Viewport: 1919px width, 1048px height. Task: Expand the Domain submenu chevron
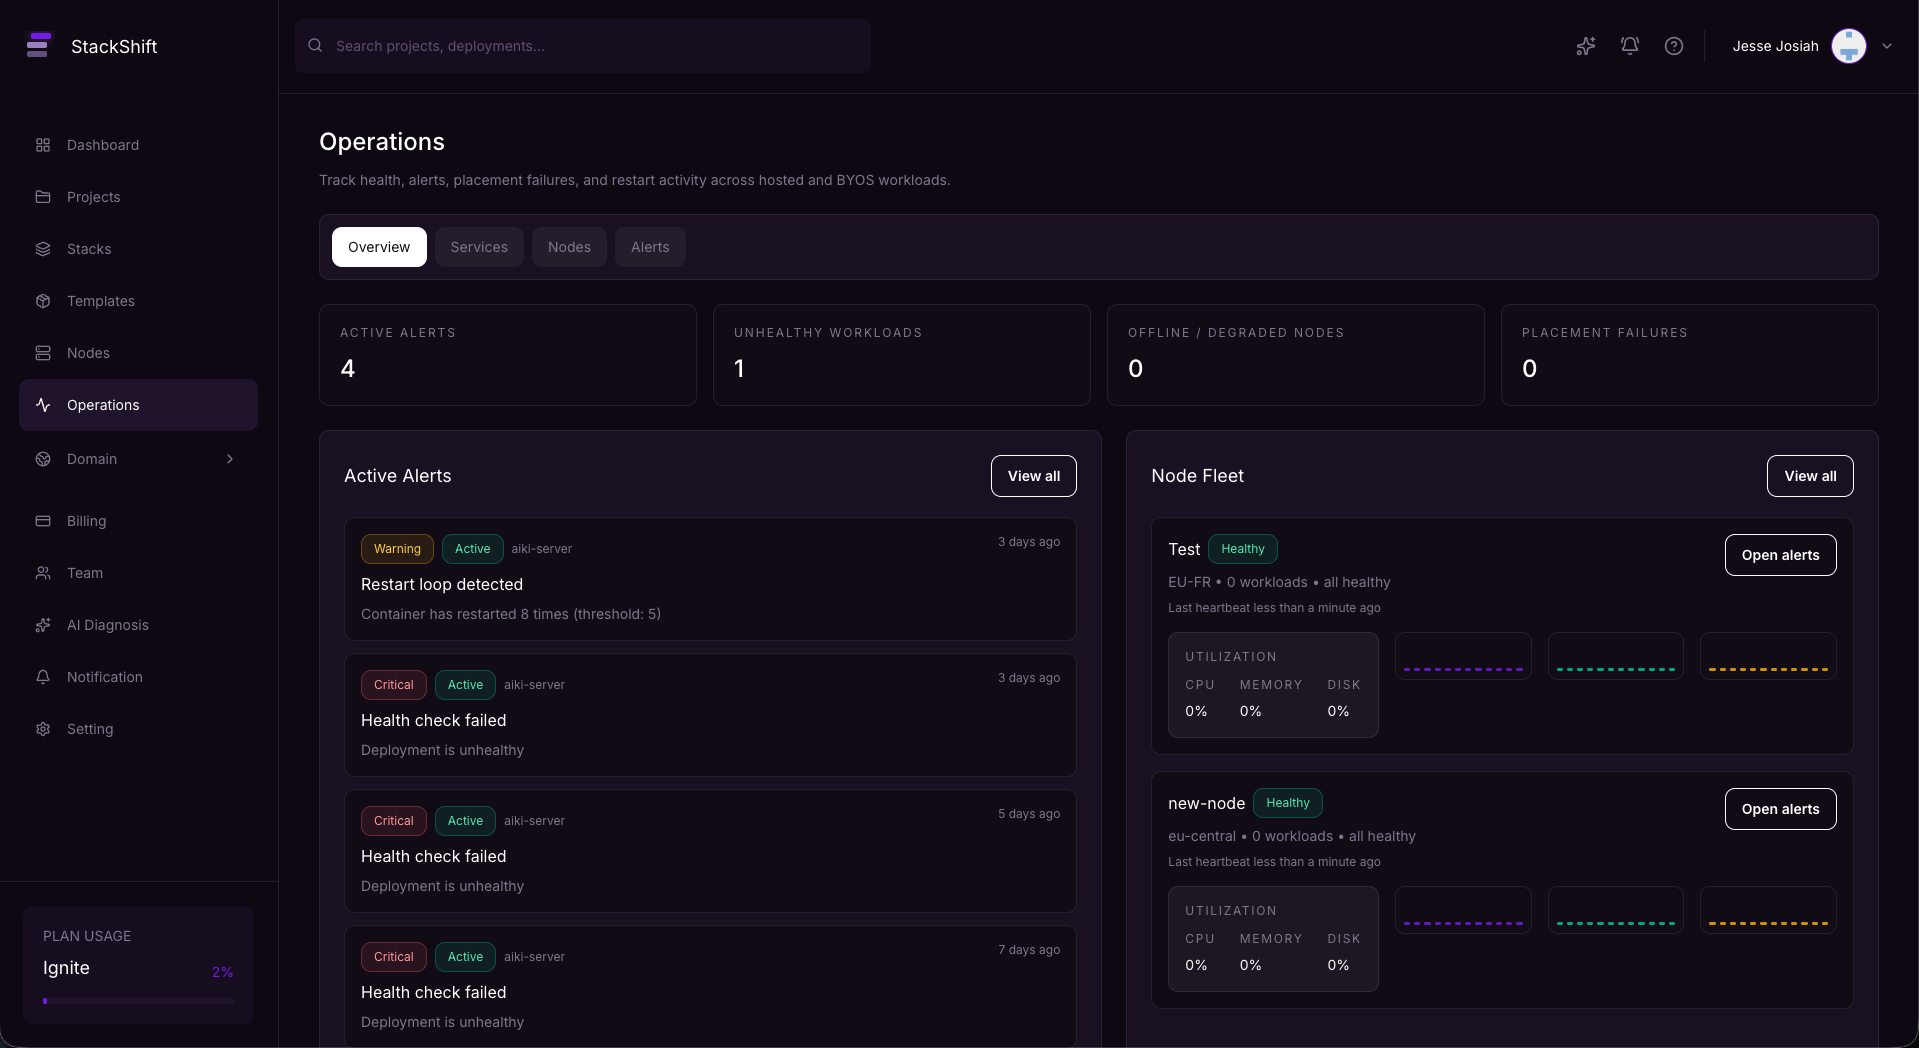(230, 459)
